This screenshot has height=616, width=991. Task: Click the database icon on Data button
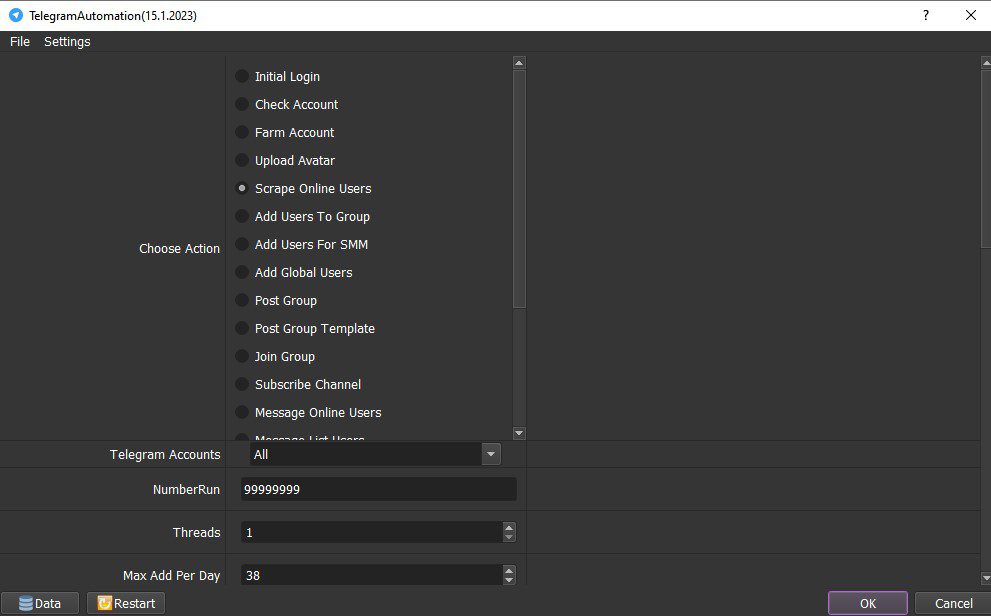pos(26,603)
